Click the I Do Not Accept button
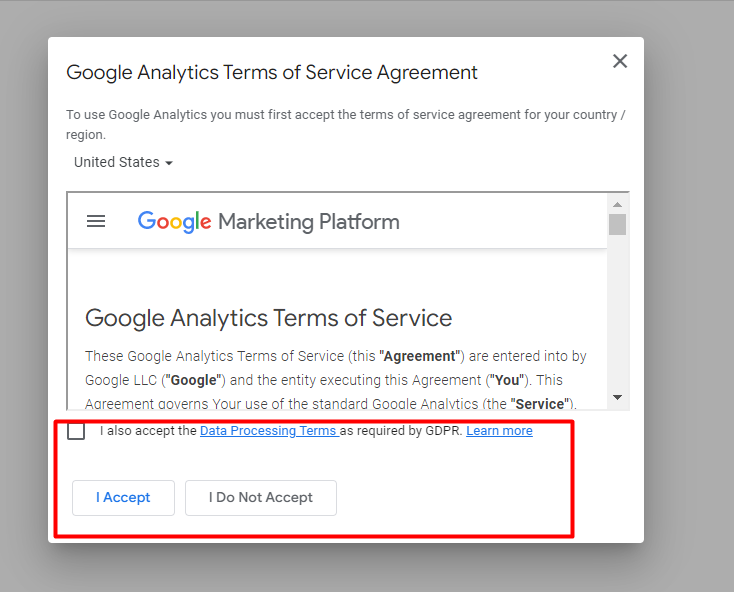 pos(261,497)
